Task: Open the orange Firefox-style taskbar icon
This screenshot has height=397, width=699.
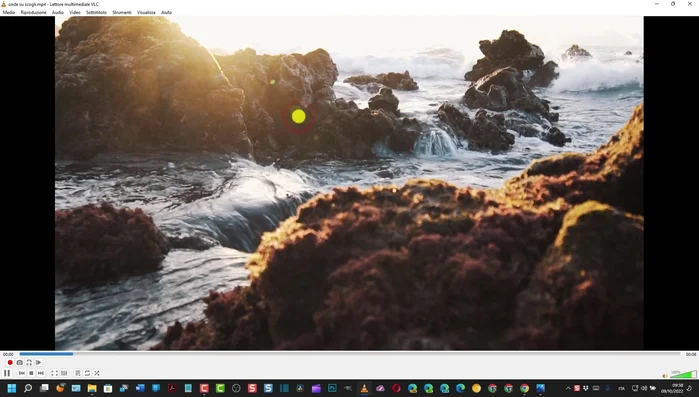Action: click(x=60, y=389)
